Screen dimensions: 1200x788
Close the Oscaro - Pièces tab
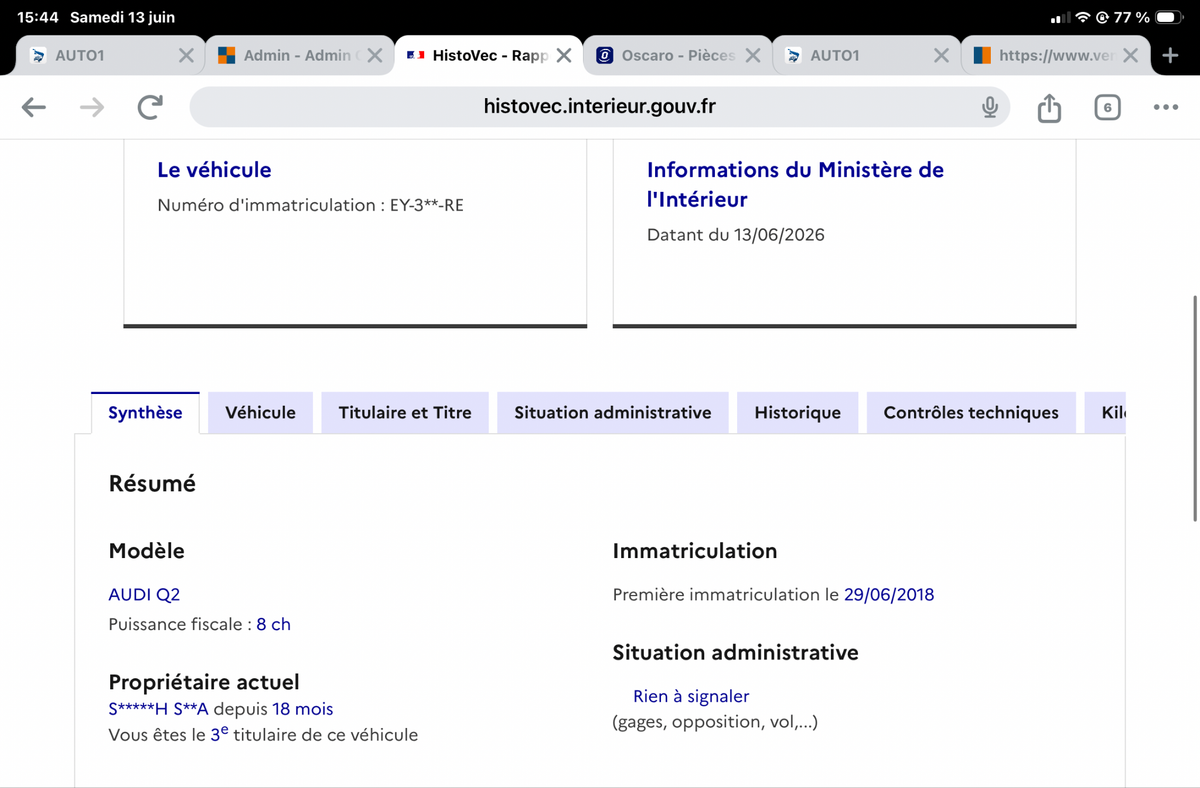pos(753,56)
